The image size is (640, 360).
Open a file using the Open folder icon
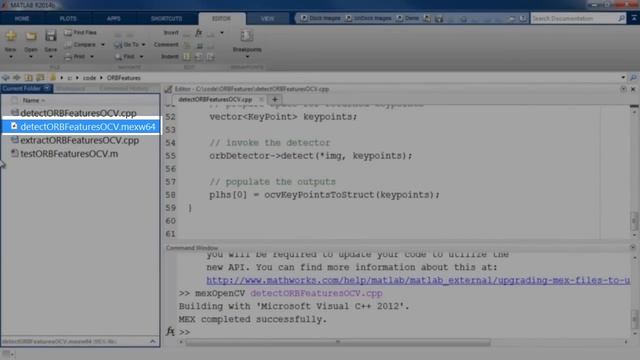tap(31, 36)
